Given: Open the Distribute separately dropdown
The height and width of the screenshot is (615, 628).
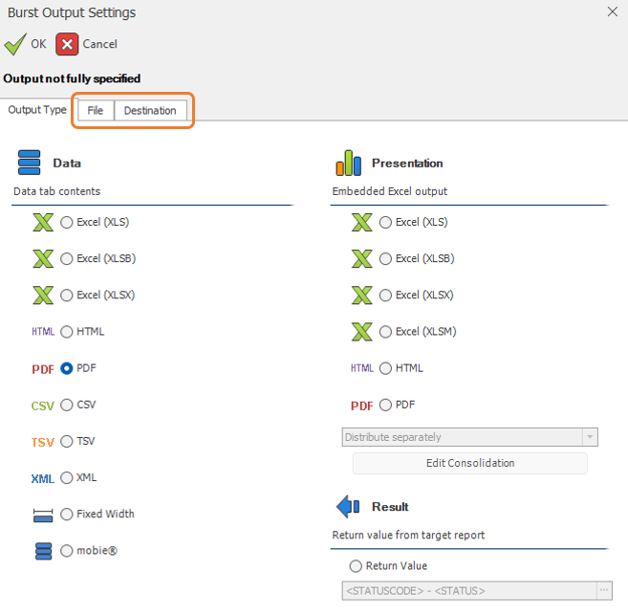Looking at the screenshot, I should tap(469, 437).
